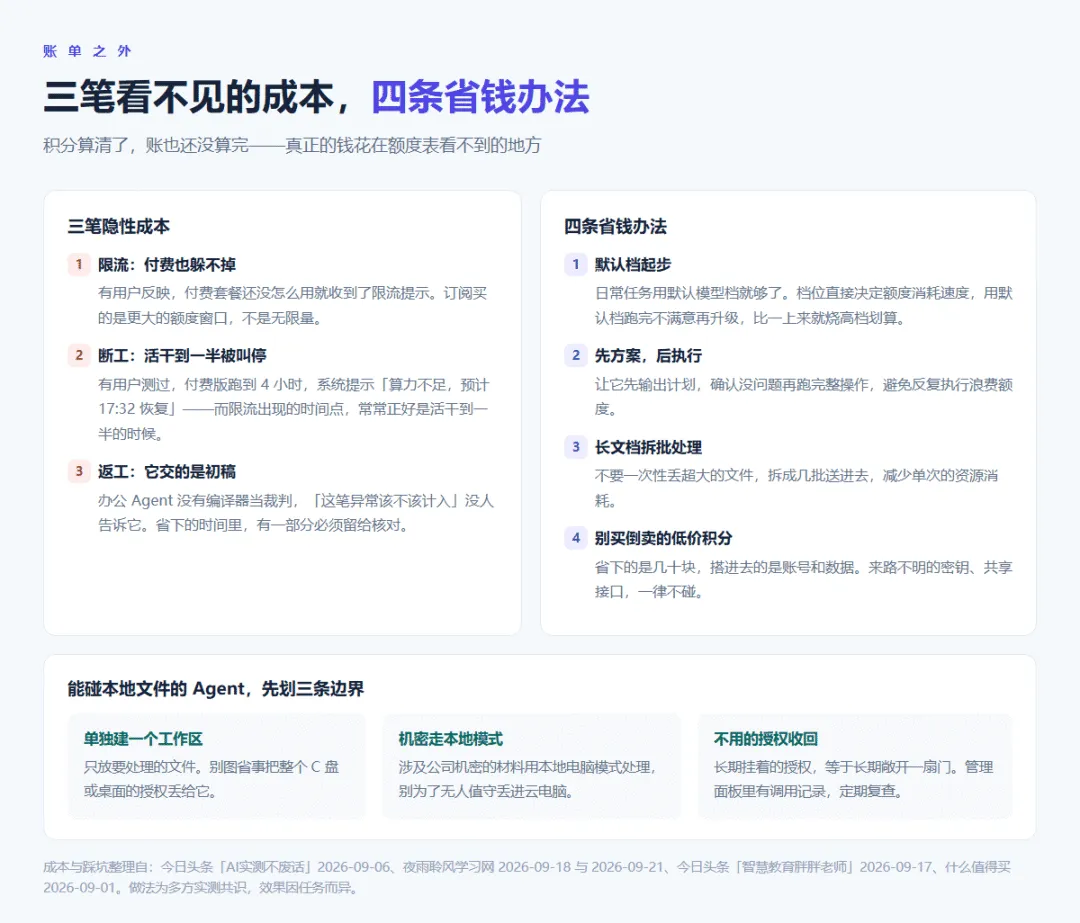Select the 三笔隐性成本 card heading
This screenshot has height=923, width=1080.
click(x=118, y=227)
